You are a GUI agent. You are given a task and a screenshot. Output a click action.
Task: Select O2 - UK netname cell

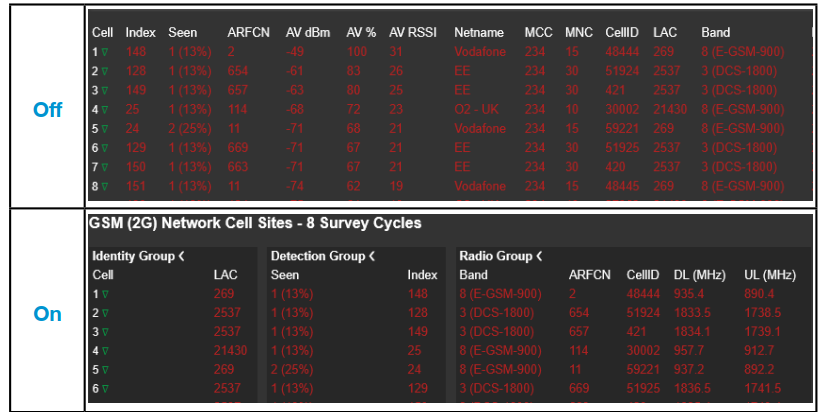(477, 110)
